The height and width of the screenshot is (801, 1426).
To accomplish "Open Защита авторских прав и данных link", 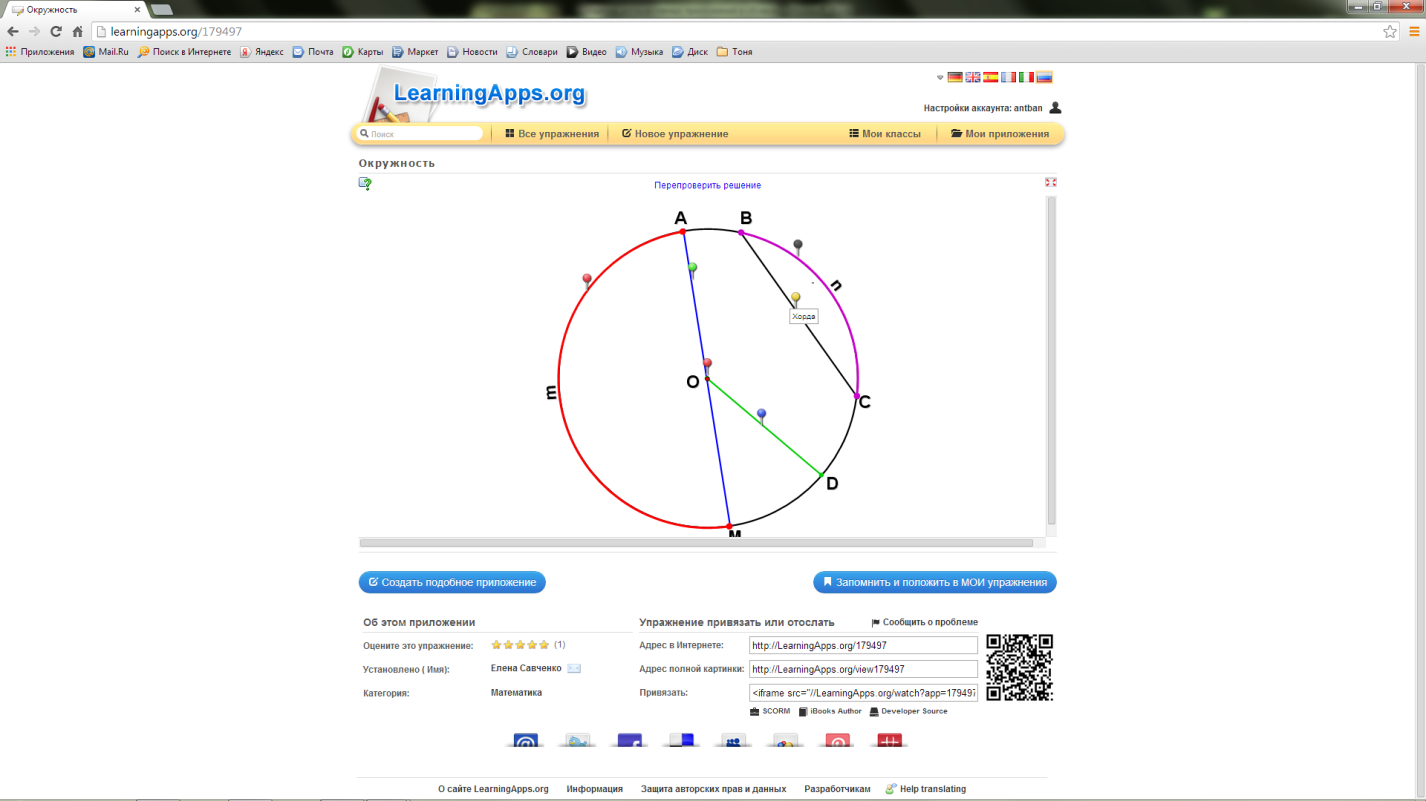I will point(713,789).
